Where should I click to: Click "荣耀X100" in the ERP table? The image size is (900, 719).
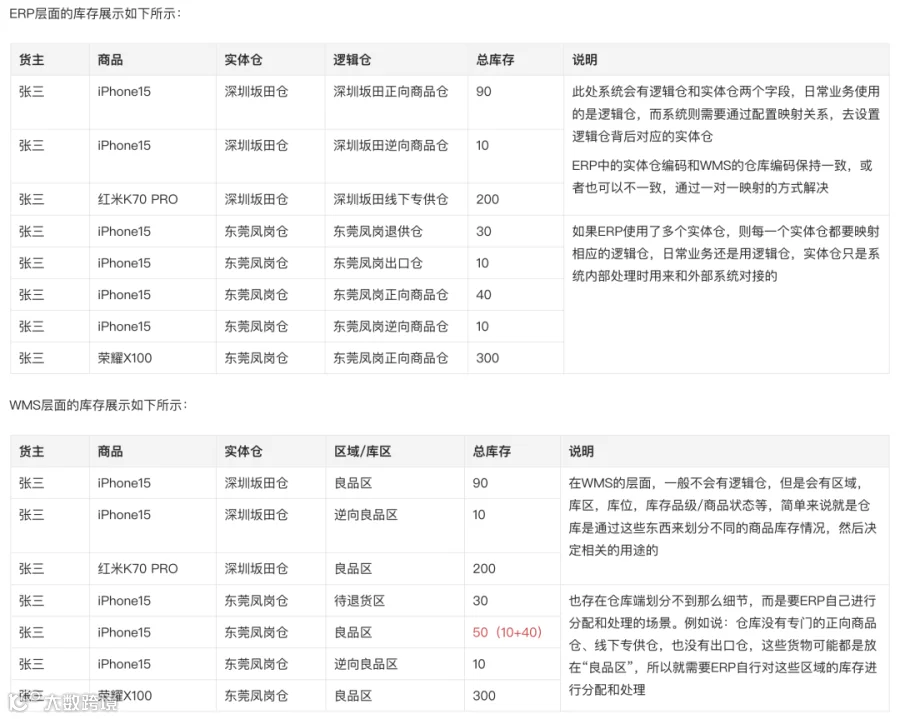[x=125, y=358]
